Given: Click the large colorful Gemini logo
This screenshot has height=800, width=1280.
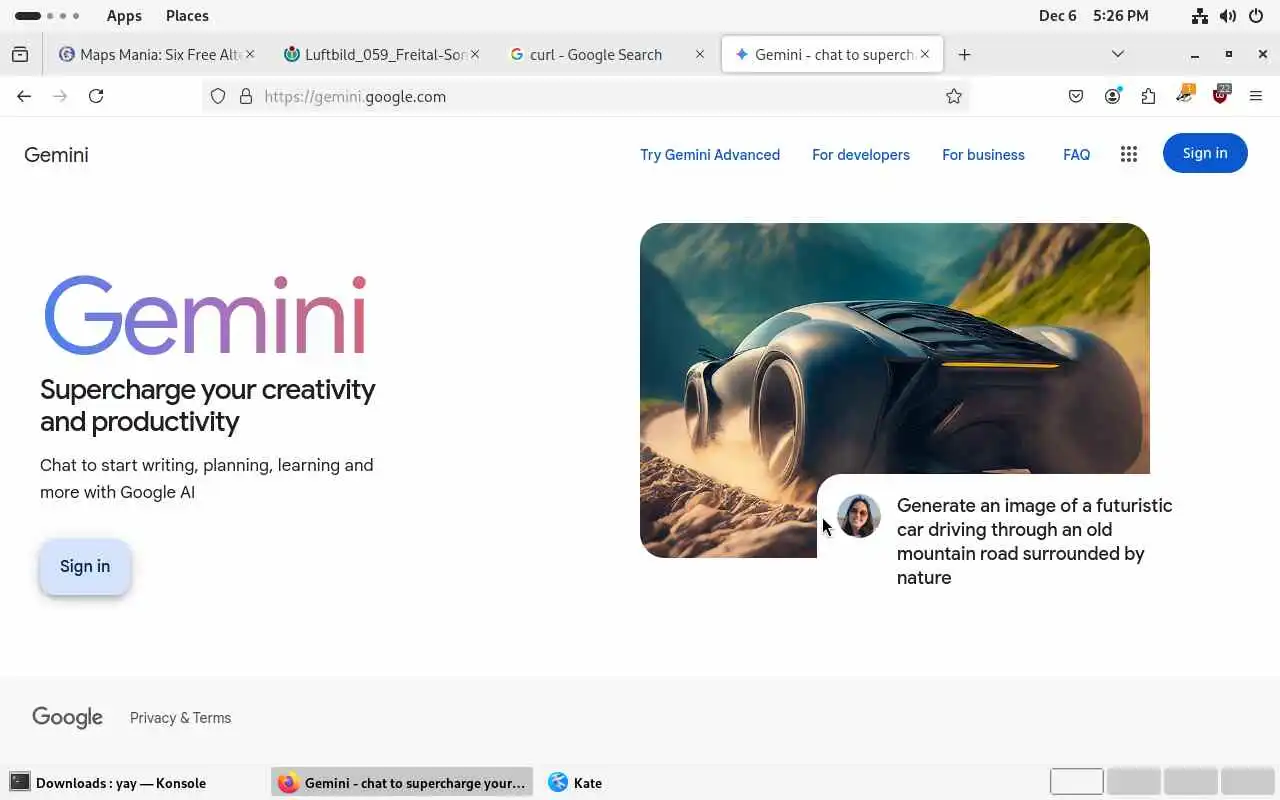Looking at the screenshot, I should (205, 315).
